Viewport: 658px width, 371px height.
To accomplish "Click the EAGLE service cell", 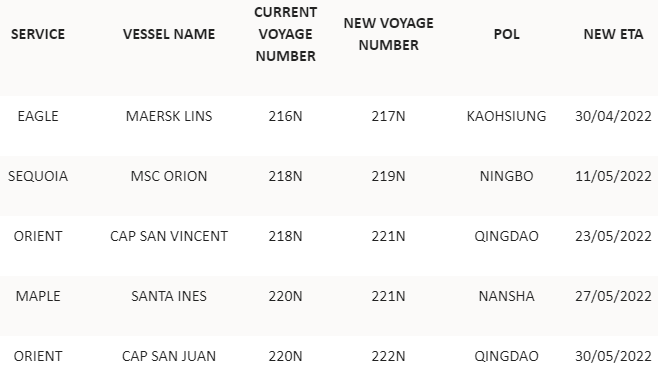I will [38, 116].
